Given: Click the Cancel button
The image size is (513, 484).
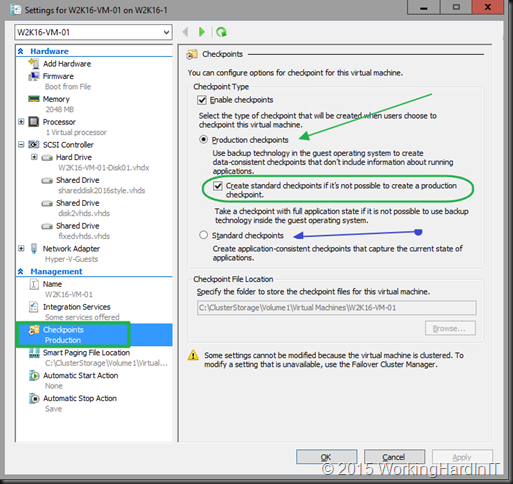Looking at the screenshot, I should click(394, 457).
